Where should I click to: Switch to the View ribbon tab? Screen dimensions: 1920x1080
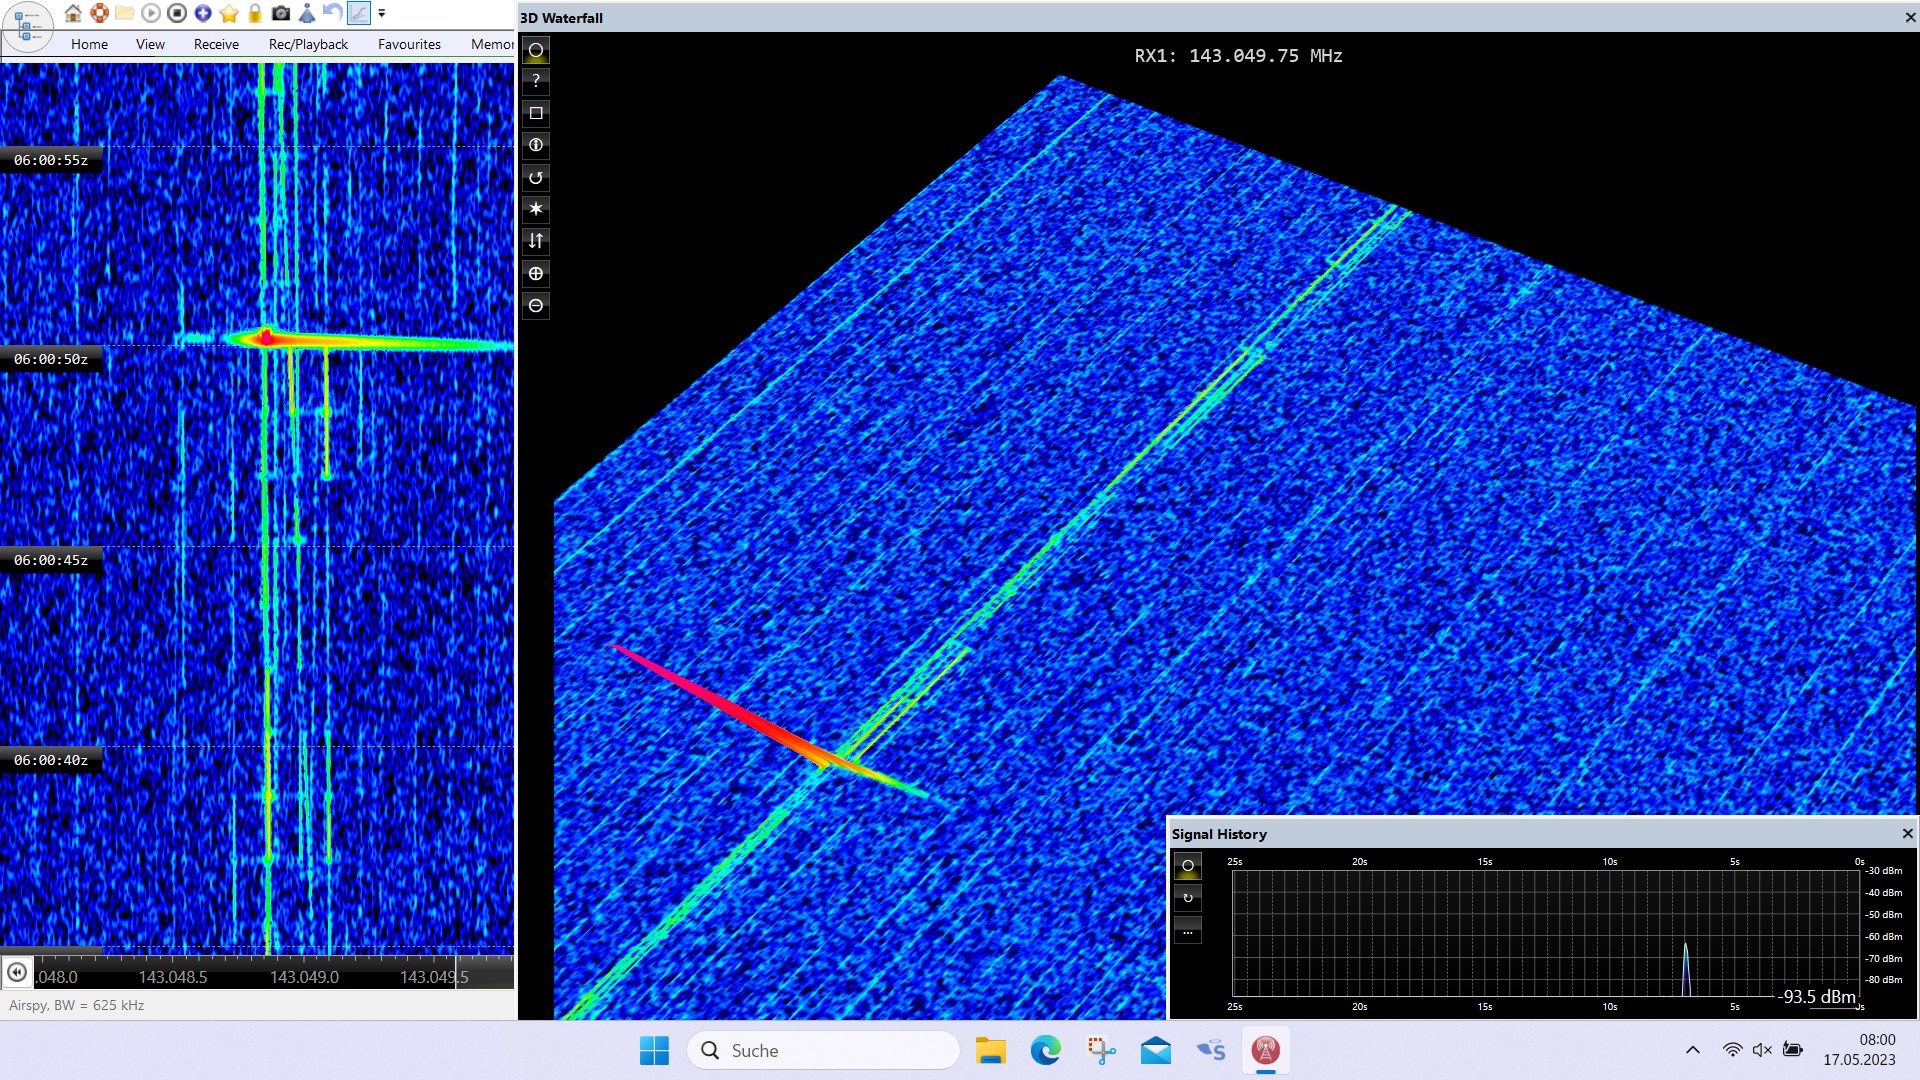pos(150,44)
